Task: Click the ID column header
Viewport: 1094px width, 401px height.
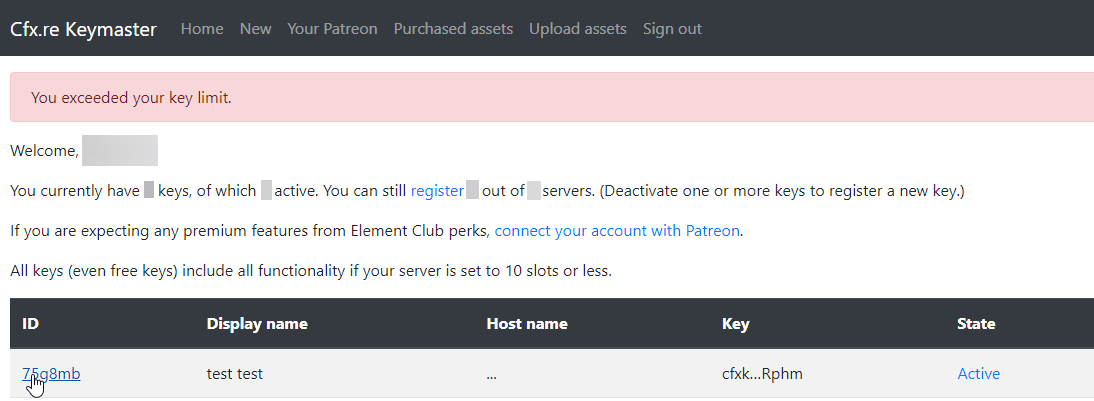Action: click(x=31, y=324)
